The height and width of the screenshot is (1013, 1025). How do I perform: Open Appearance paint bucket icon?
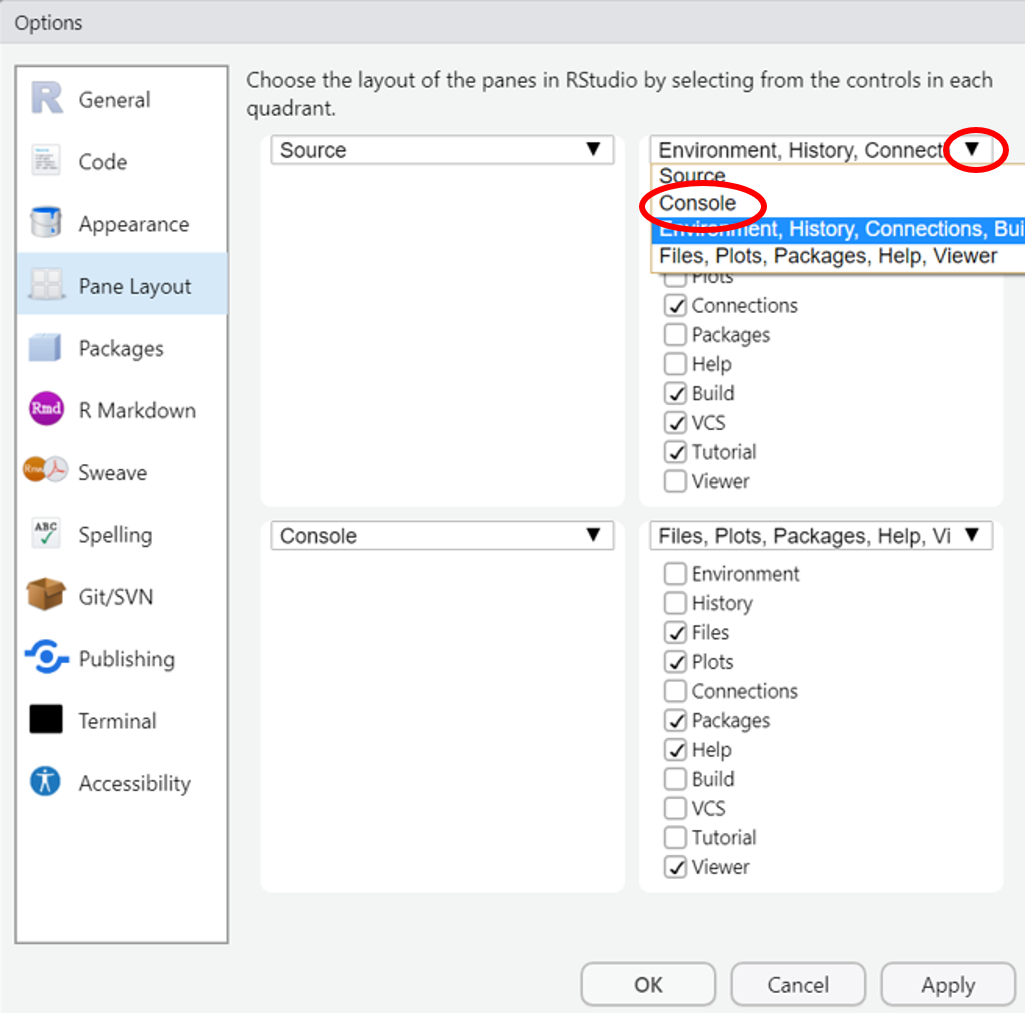[47, 224]
